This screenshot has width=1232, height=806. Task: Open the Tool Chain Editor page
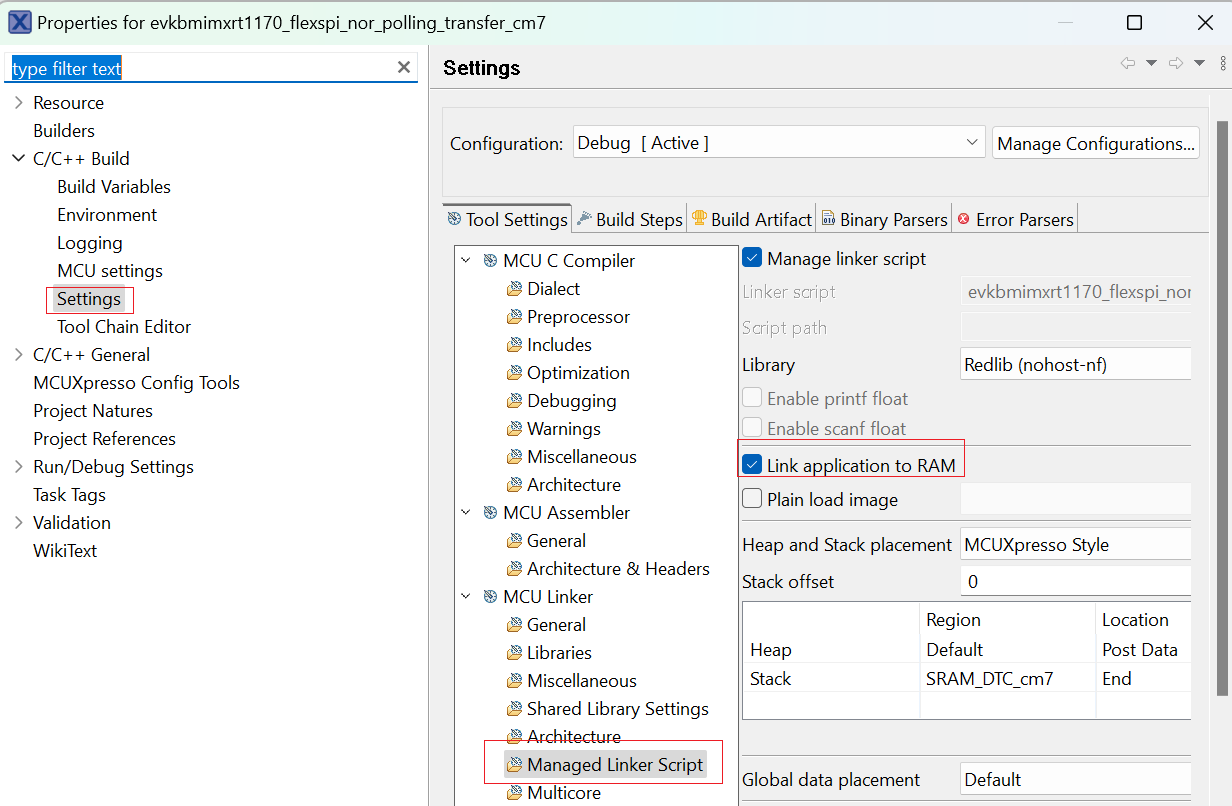tap(124, 327)
